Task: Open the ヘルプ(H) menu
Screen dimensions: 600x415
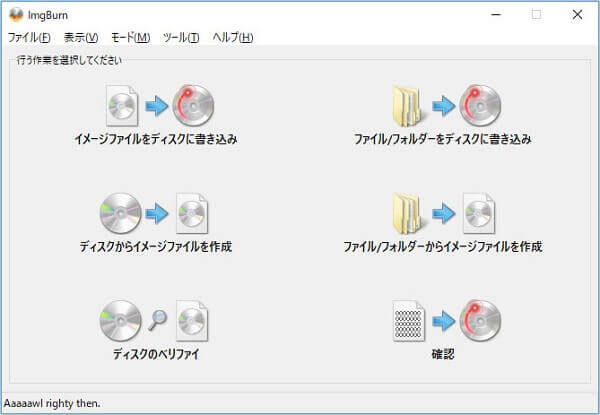Action: click(x=232, y=37)
